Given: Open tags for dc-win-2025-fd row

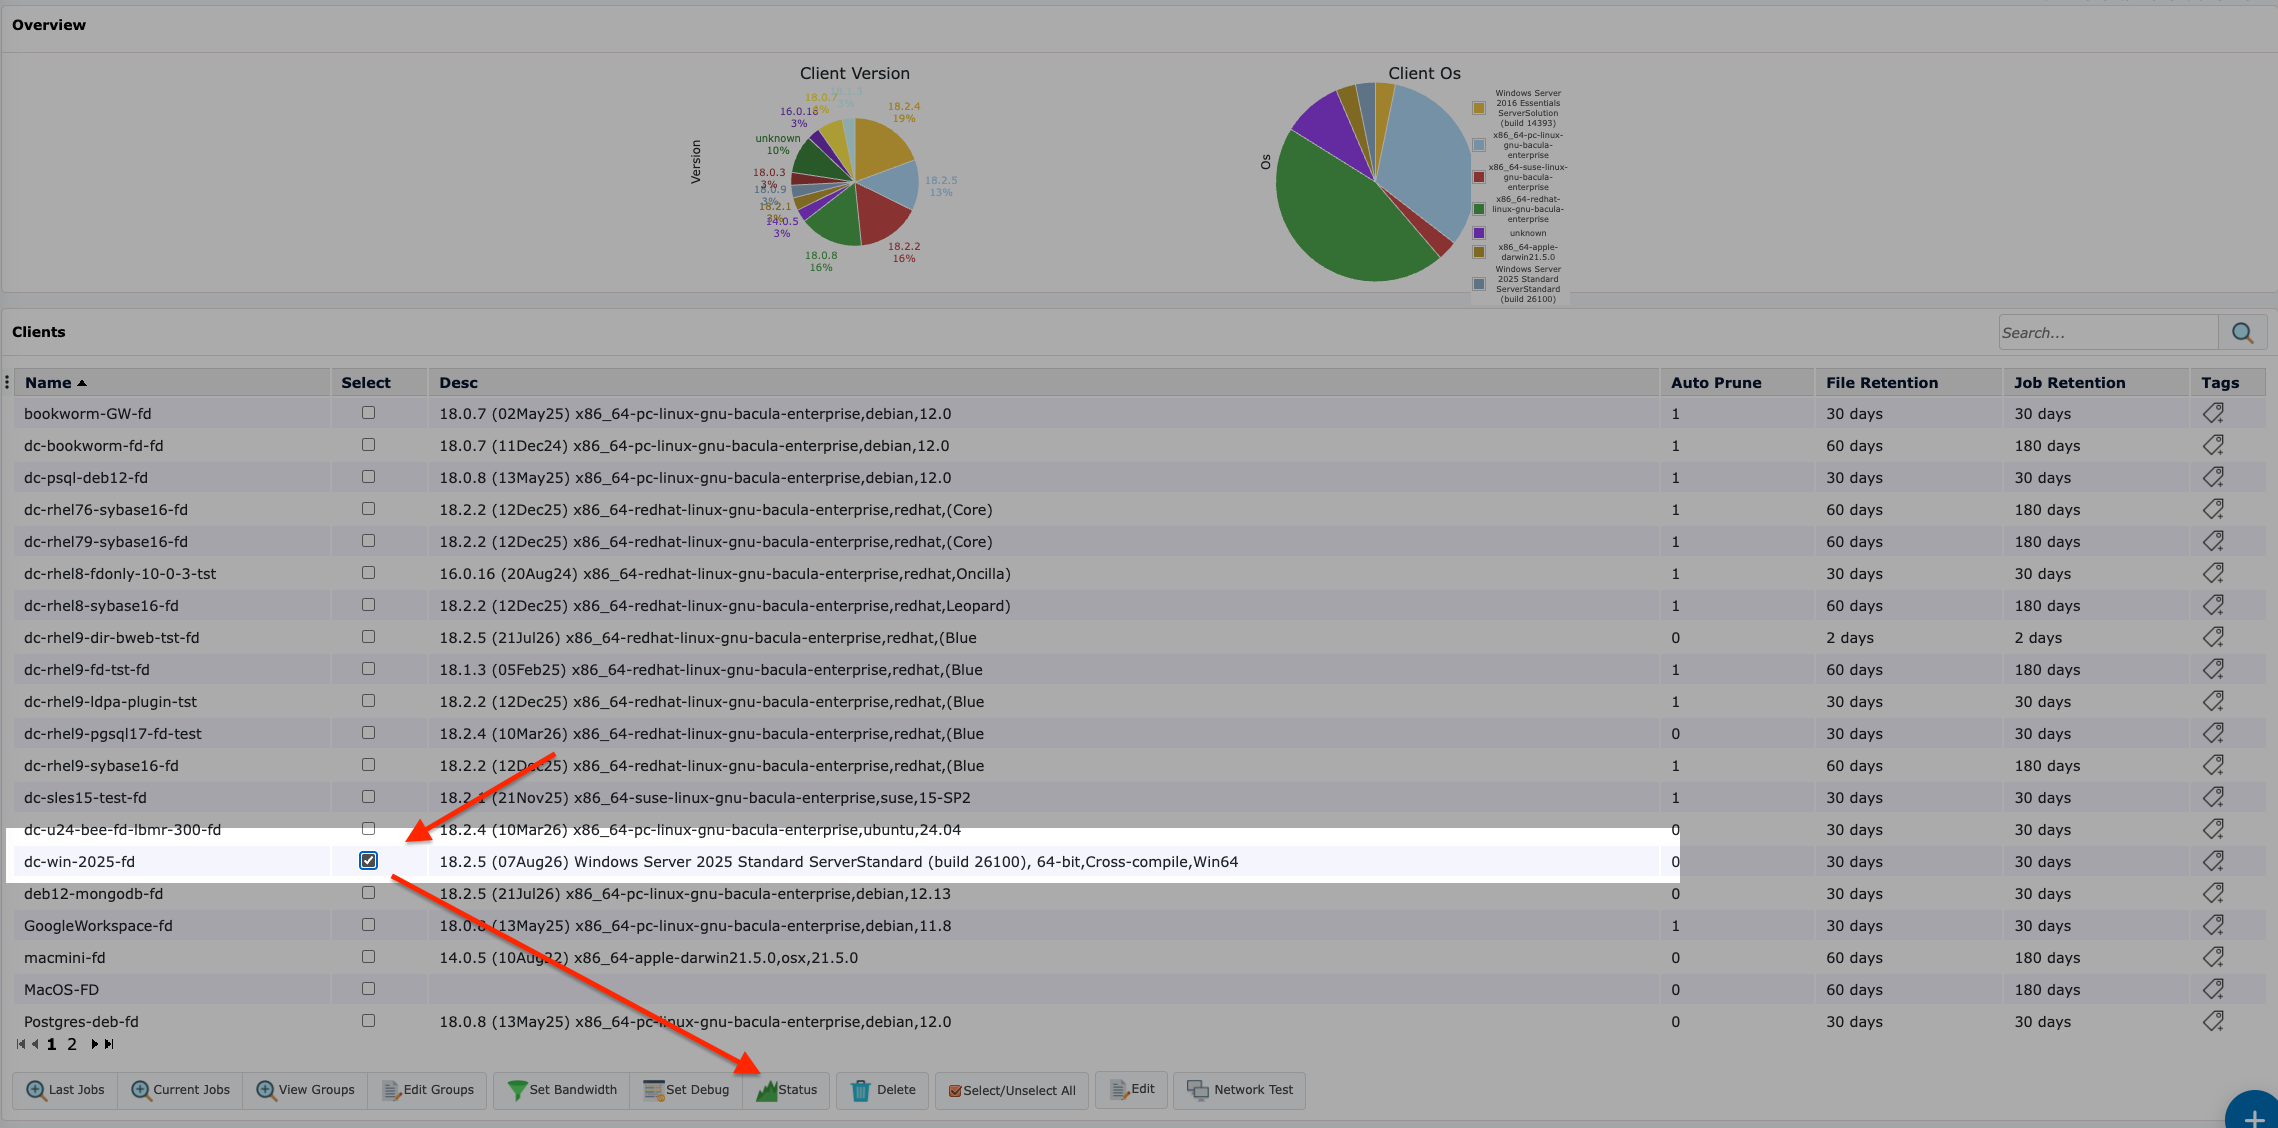Looking at the screenshot, I should (2213, 861).
